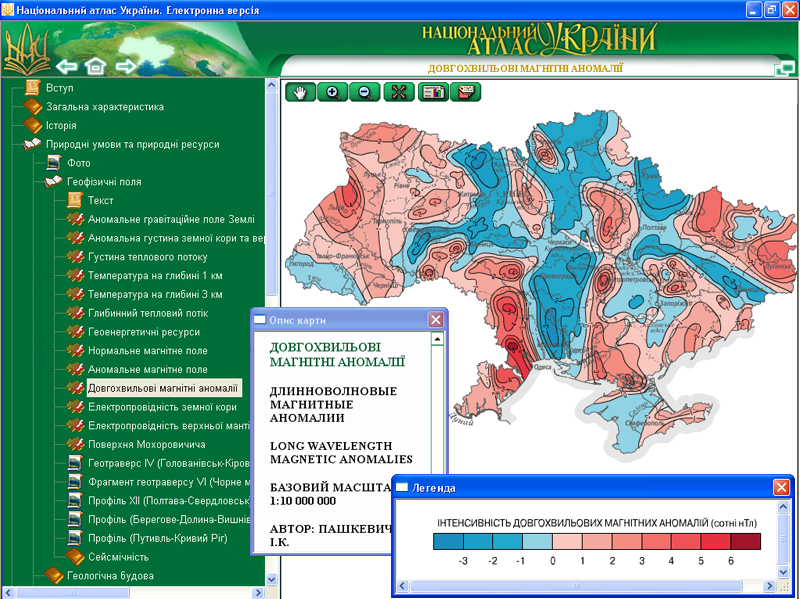Select Аномальна густина земної кори map
The height and width of the screenshot is (599, 800).
click(x=176, y=238)
